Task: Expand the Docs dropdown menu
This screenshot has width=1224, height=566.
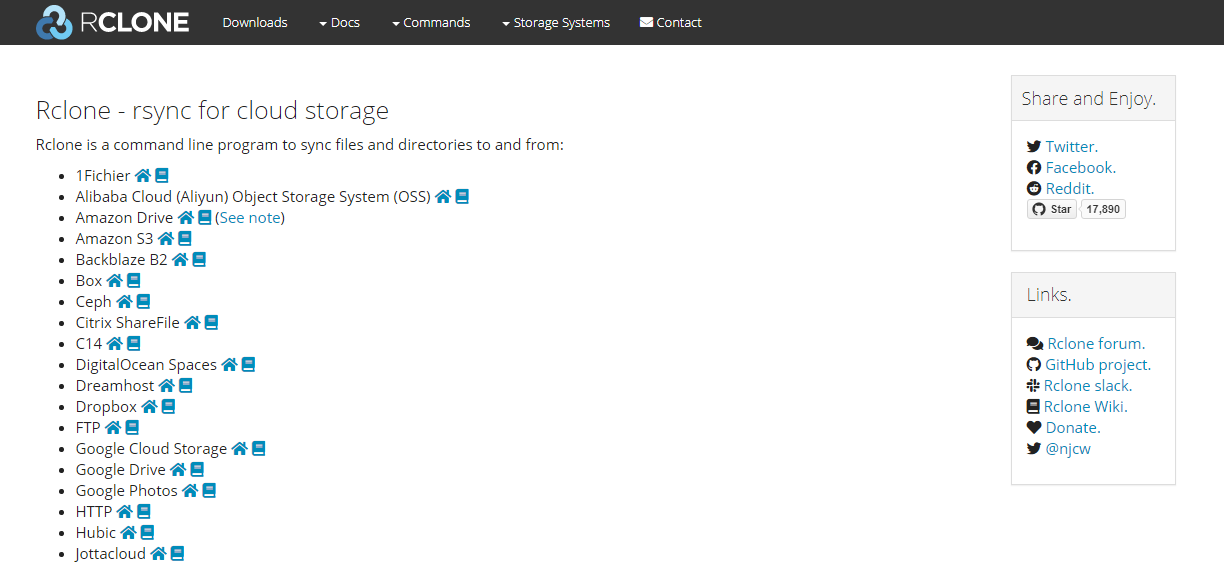Action: pos(339,22)
